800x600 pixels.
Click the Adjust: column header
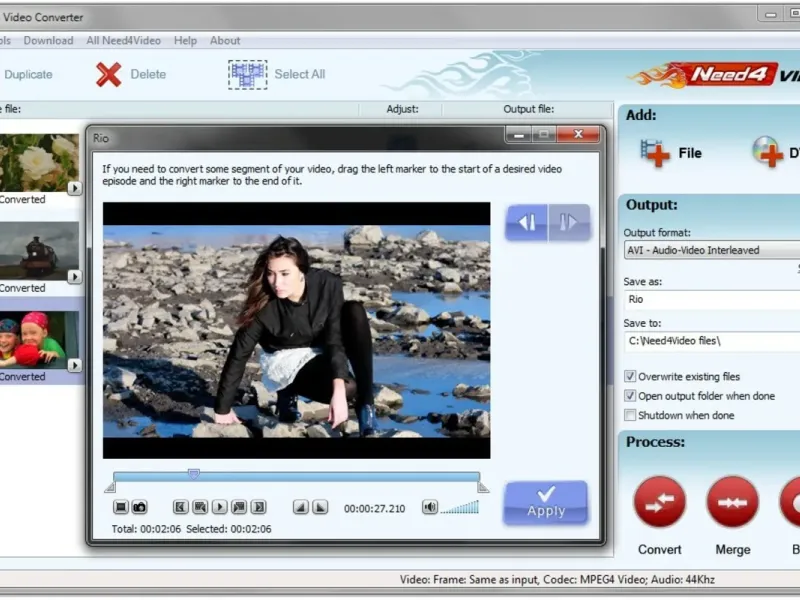(x=402, y=109)
